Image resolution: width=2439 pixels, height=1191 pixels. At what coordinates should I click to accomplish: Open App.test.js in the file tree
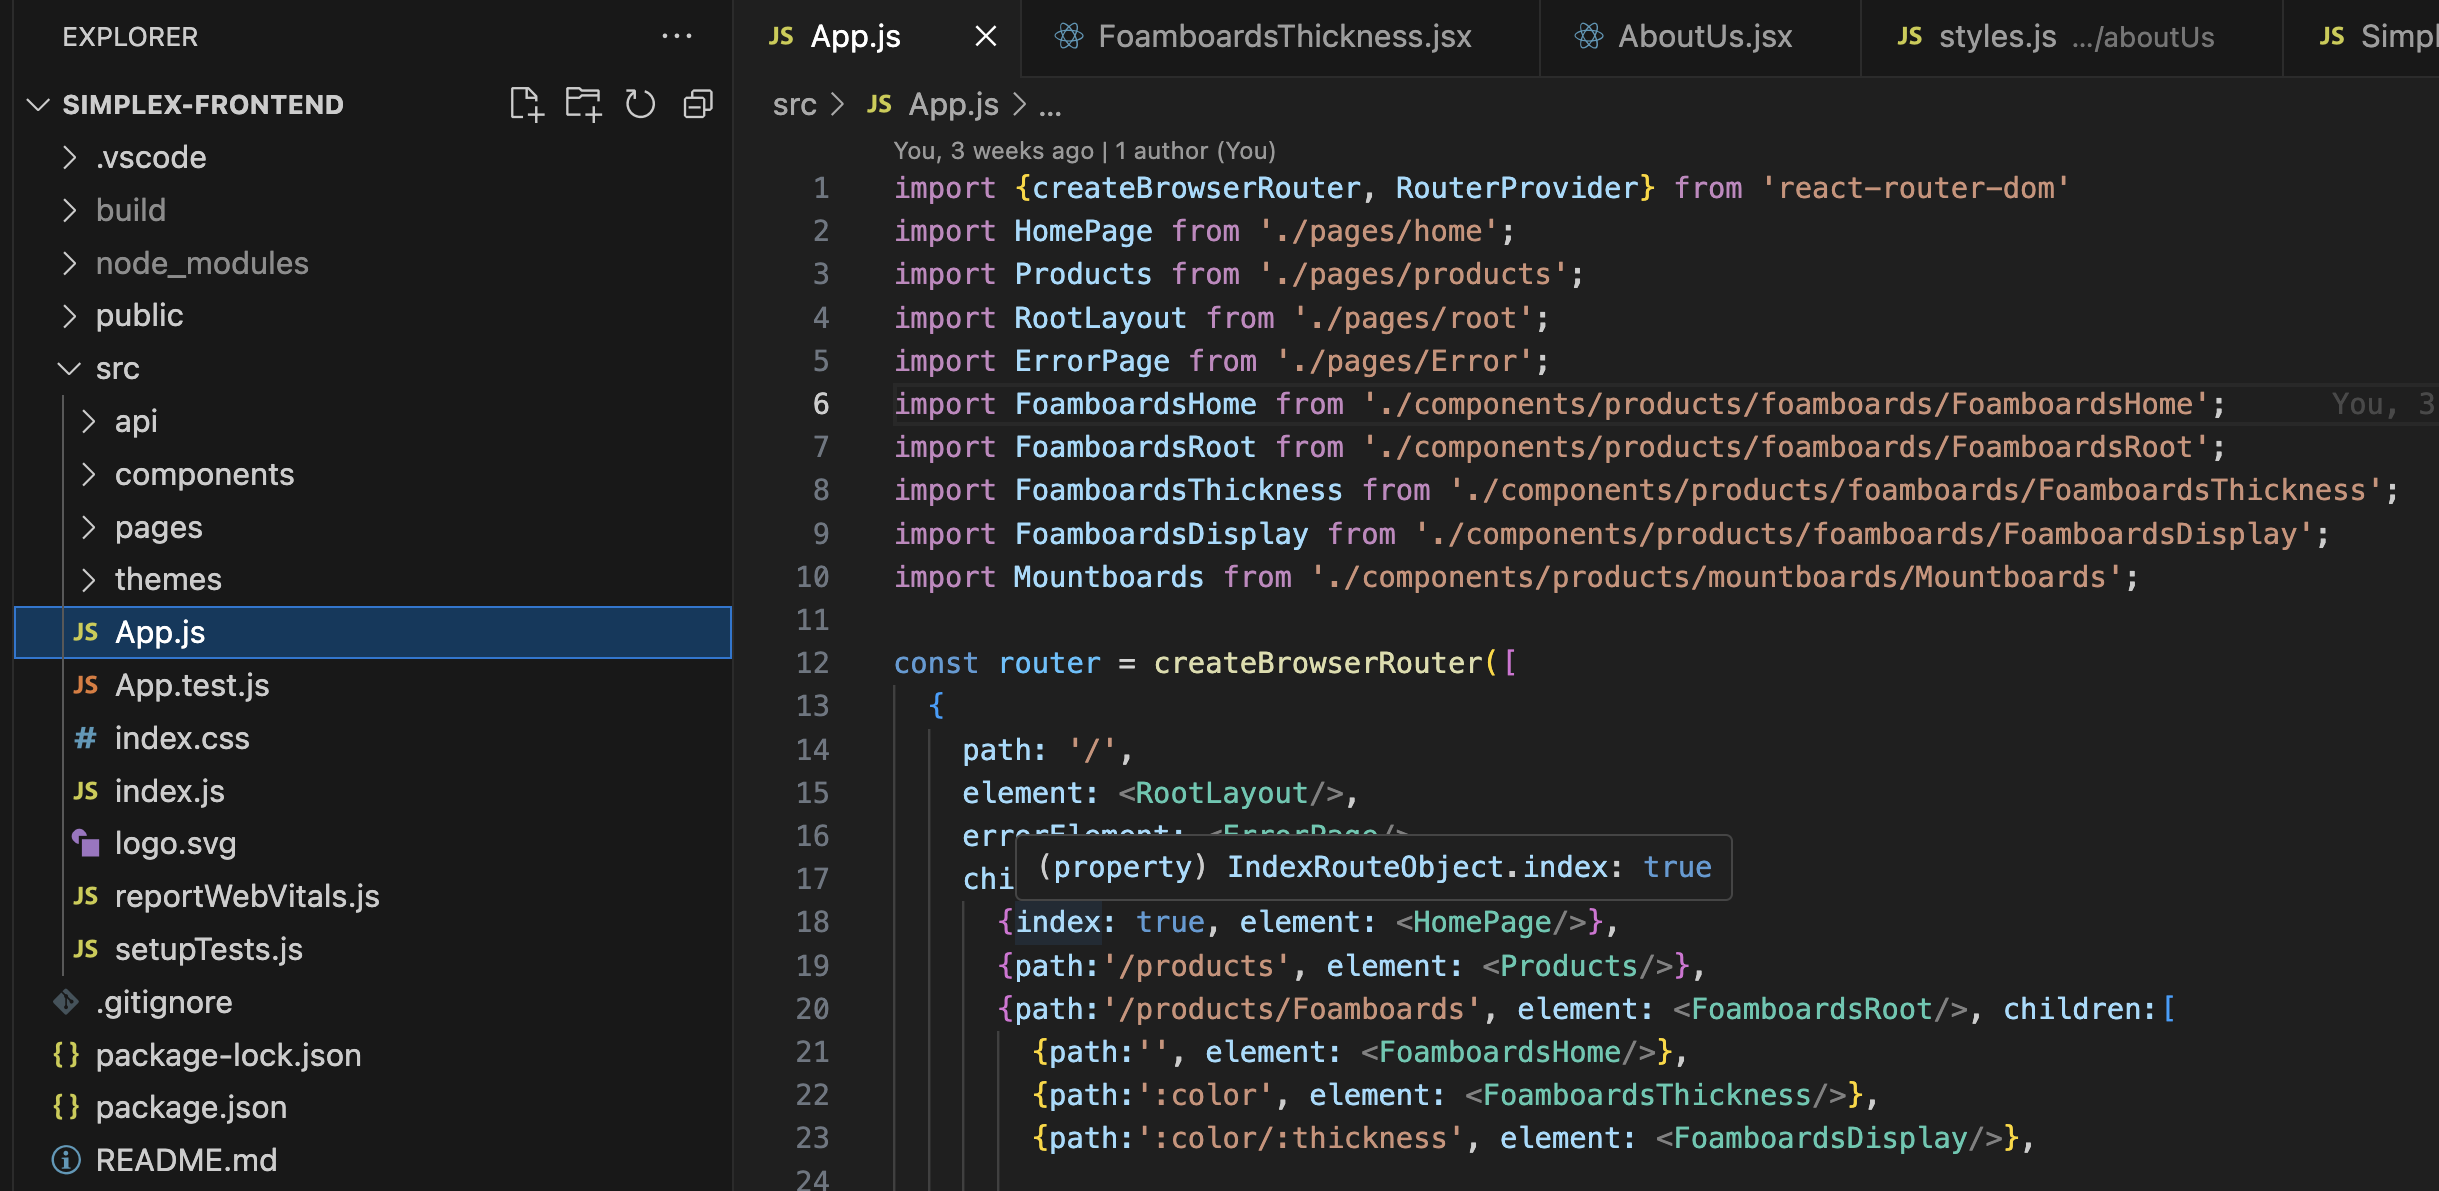(373, 685)
